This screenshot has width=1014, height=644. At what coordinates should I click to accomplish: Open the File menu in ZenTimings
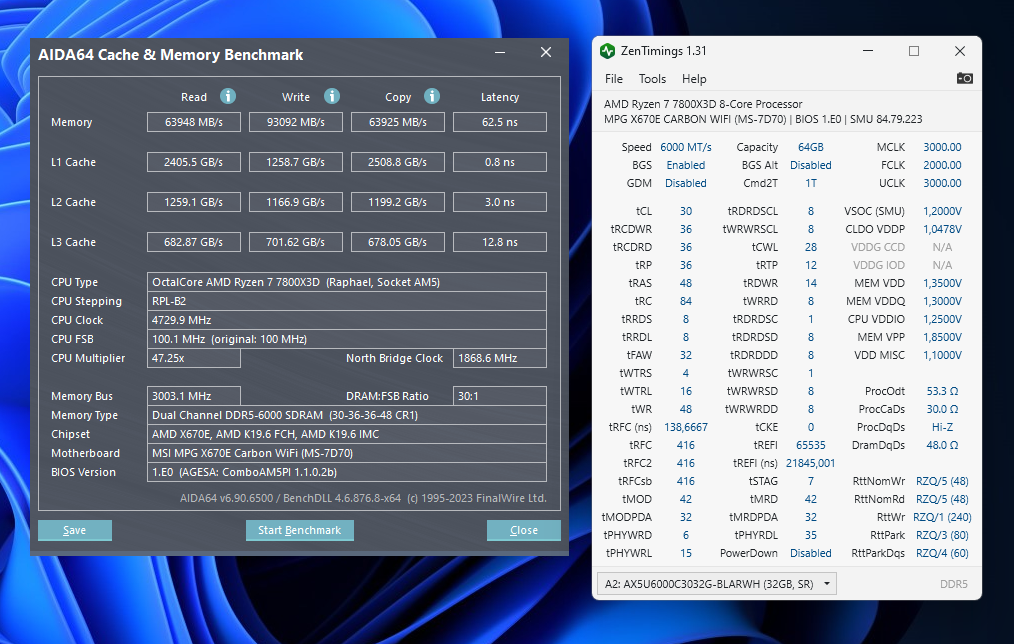click(614, 79)
